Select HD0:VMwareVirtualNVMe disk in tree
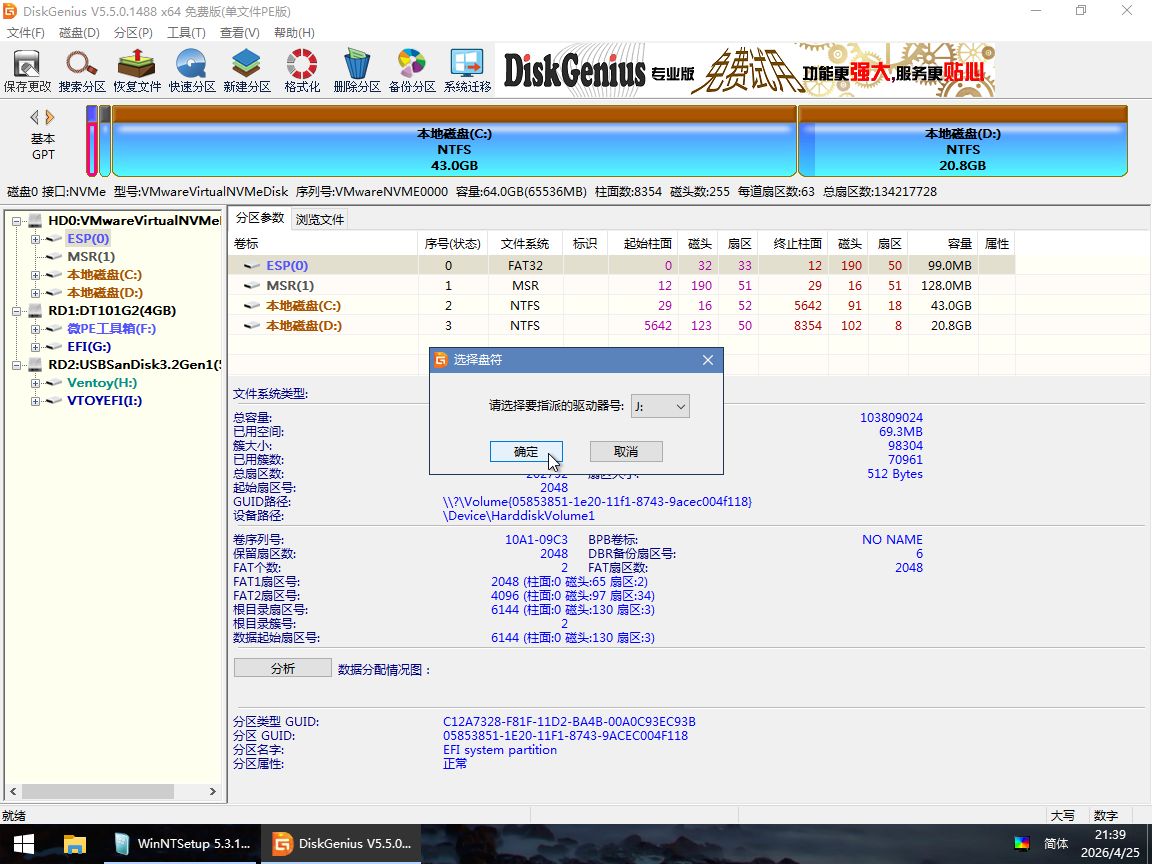The height and width of the screenshot is (864, 1152). 134,220
